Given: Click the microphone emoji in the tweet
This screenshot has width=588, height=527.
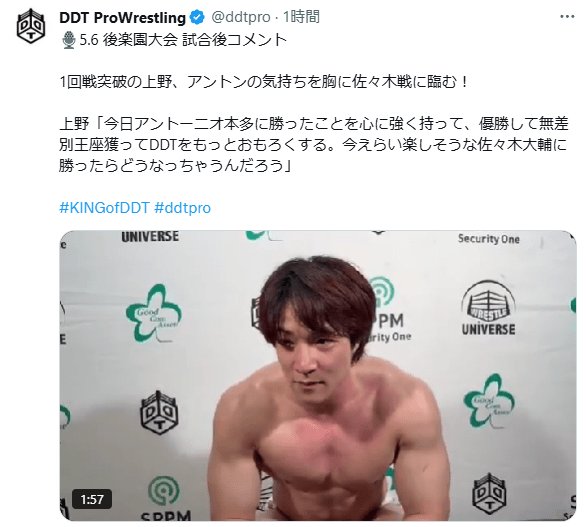Looking at the screenshot, I should pos(69,40).
